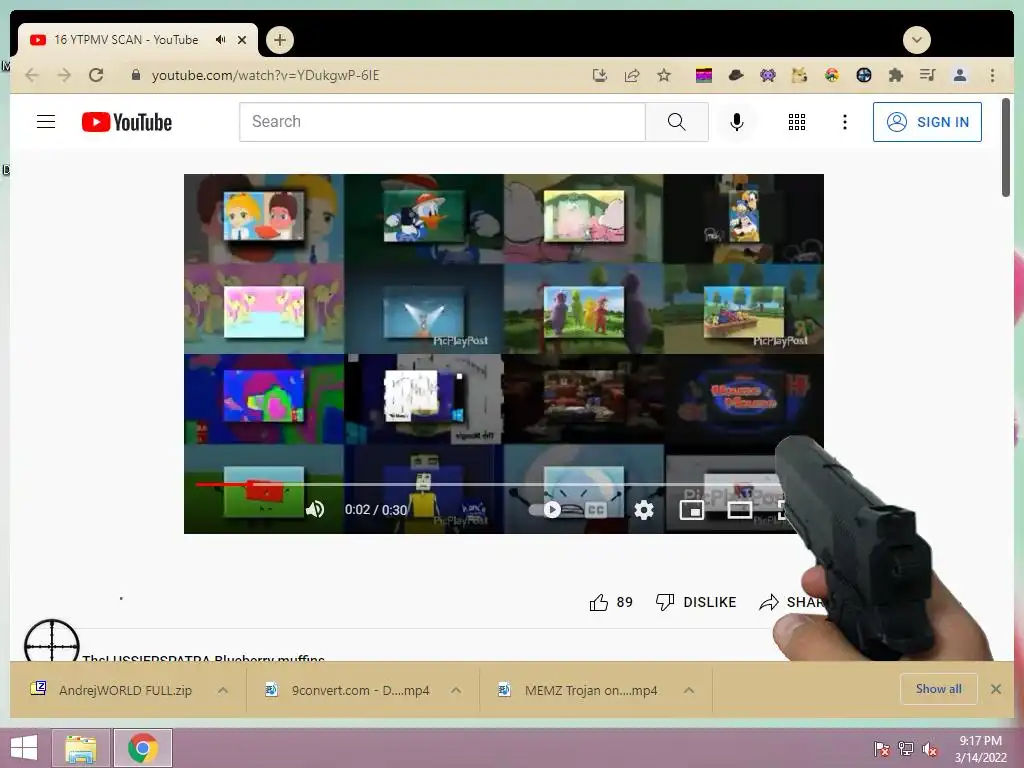This screenshot has height=768, width=1024.
Task: Go forward with the browser forward arrow
Action: 63,75
